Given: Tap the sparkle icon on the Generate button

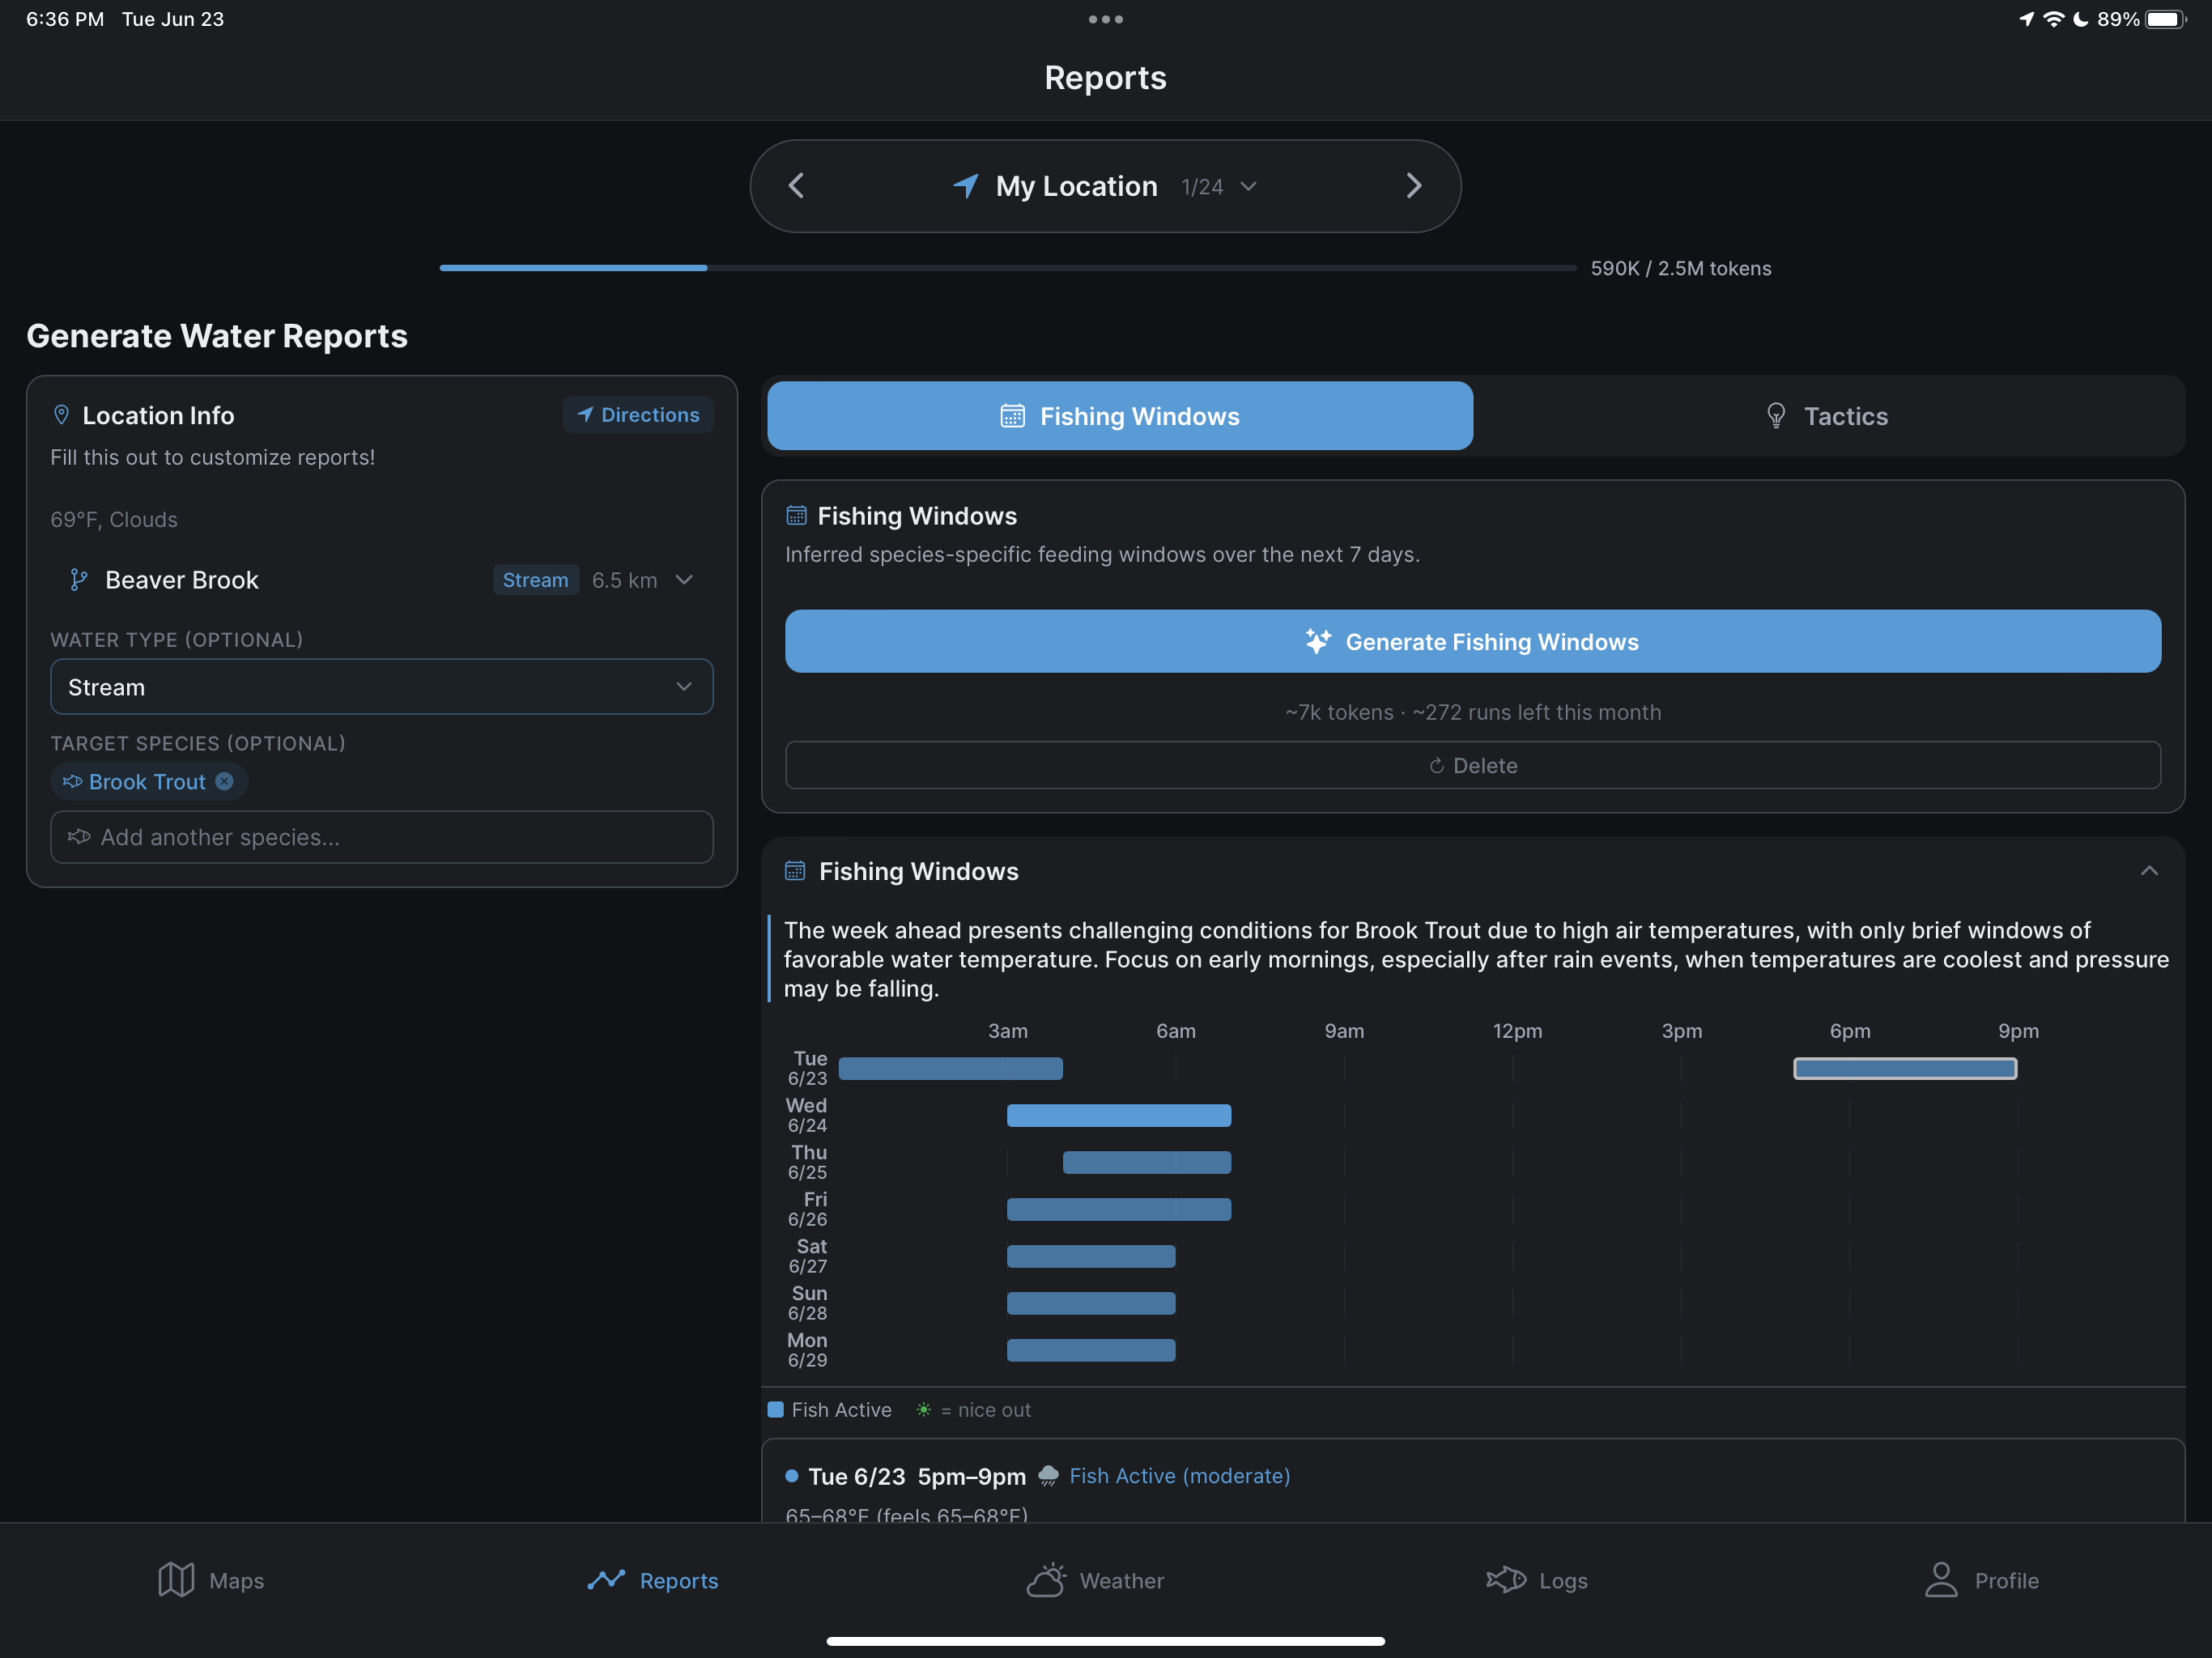Looking at the screenshot, I should pyautogui.click(x=1318, y=641).
